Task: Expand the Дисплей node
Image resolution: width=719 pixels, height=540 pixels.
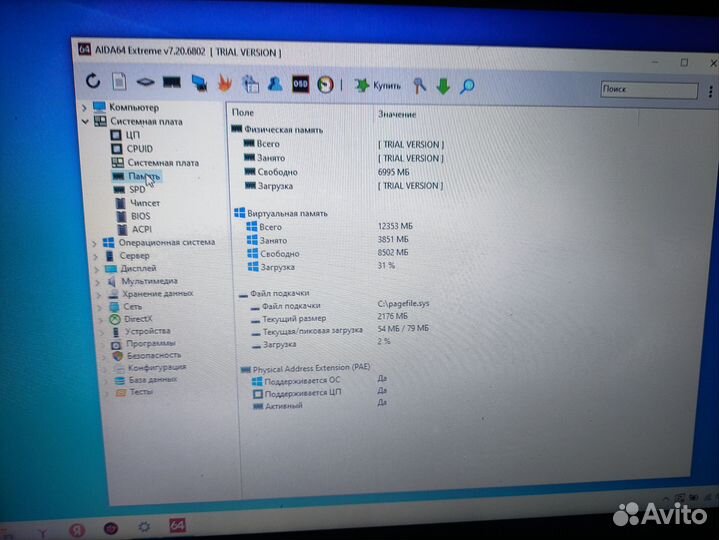Action: click(96, 269)
